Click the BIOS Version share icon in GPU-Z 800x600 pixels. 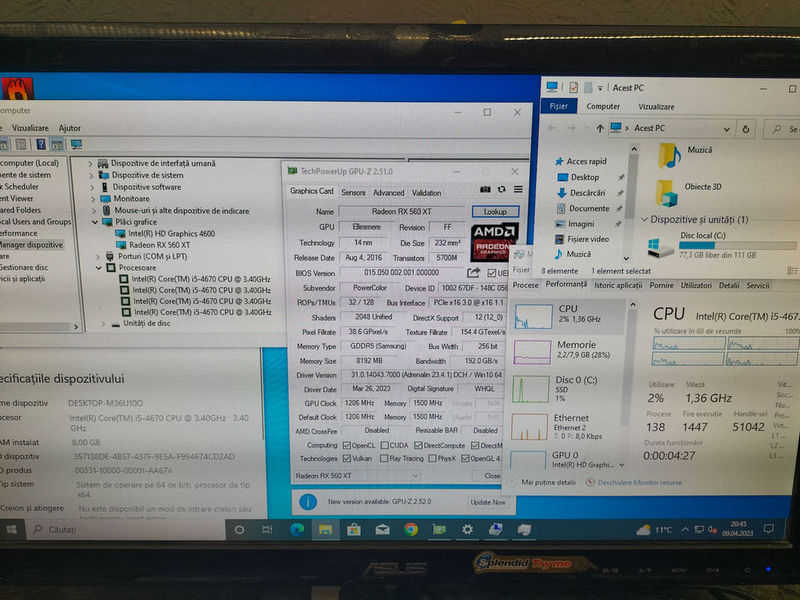click(x=473, y=272)
